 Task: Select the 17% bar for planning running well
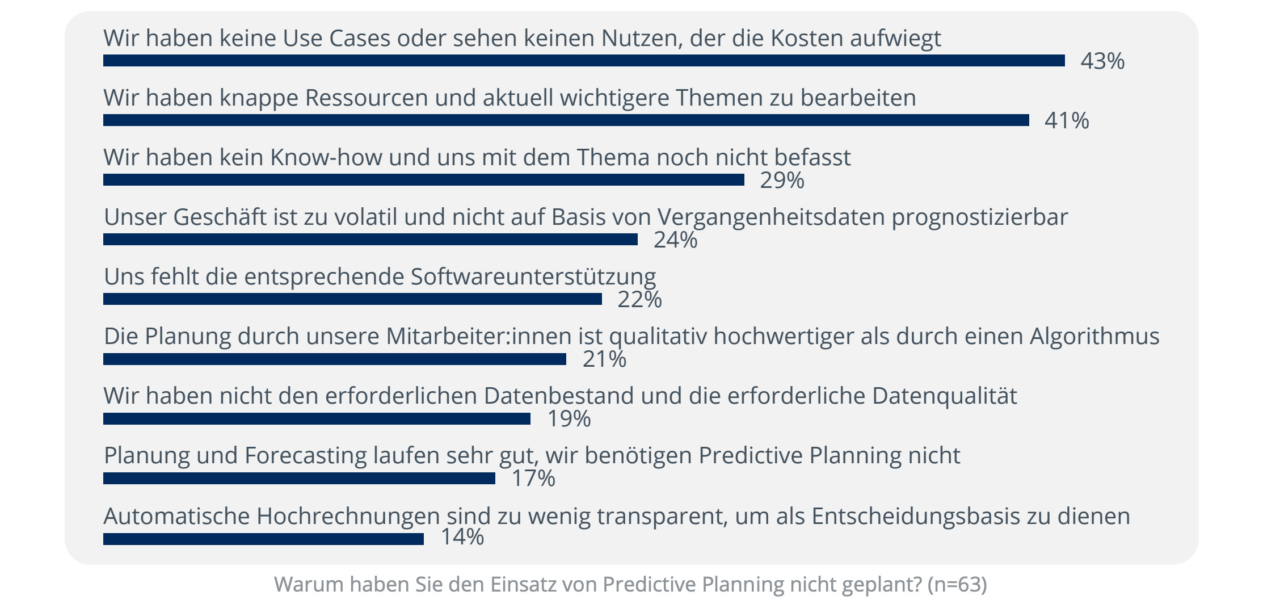(299, 478)
